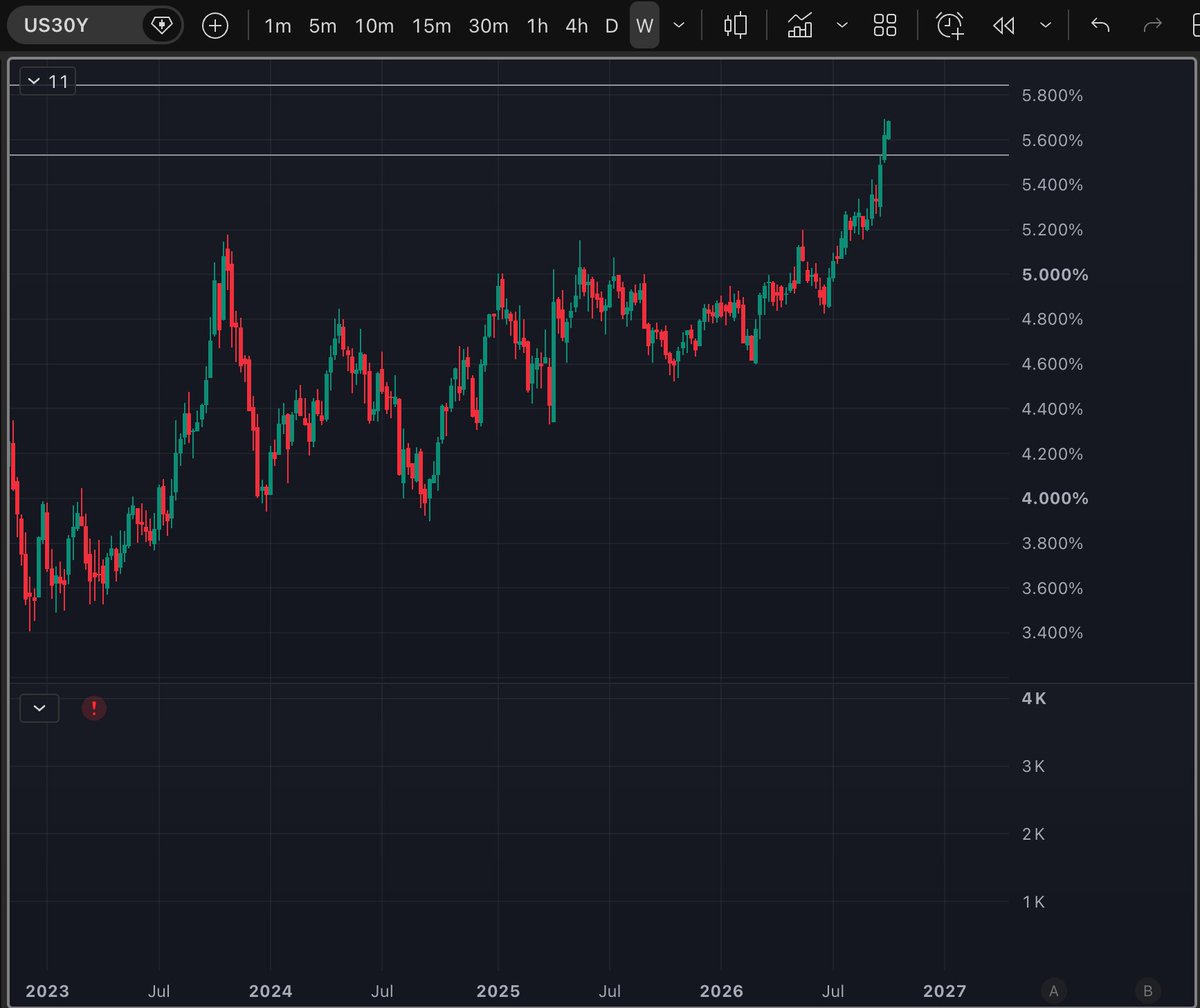
Task: Open the layout grid selector
Action: [885, 26]
